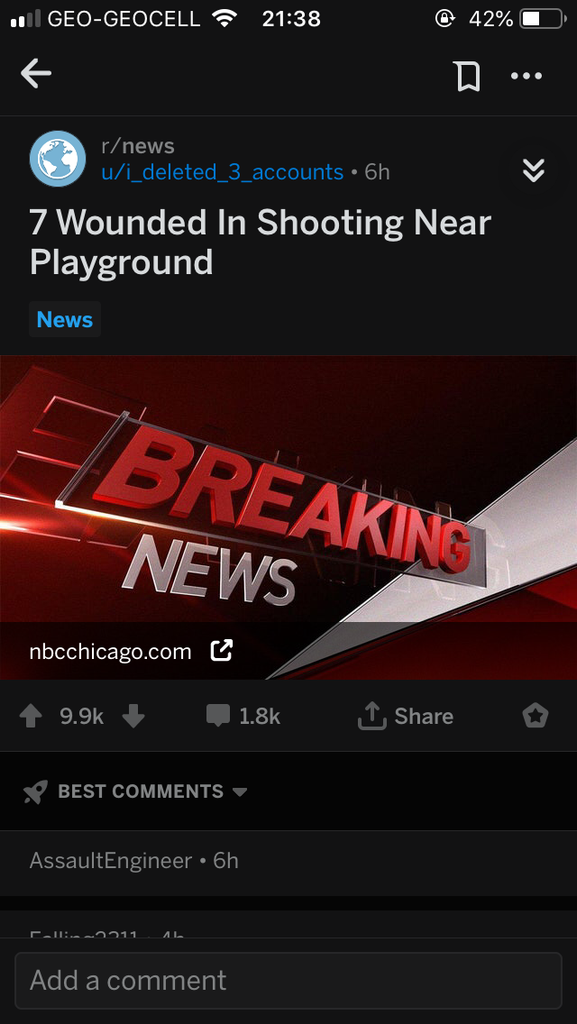Bookmark this post with save icon
577x1024 pixels.
[467, 76]
